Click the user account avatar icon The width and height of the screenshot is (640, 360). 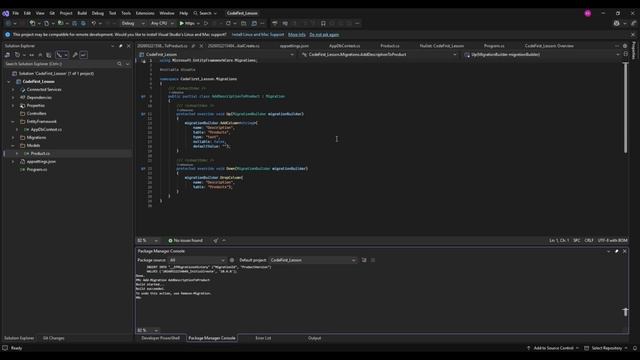pos(588,13)
